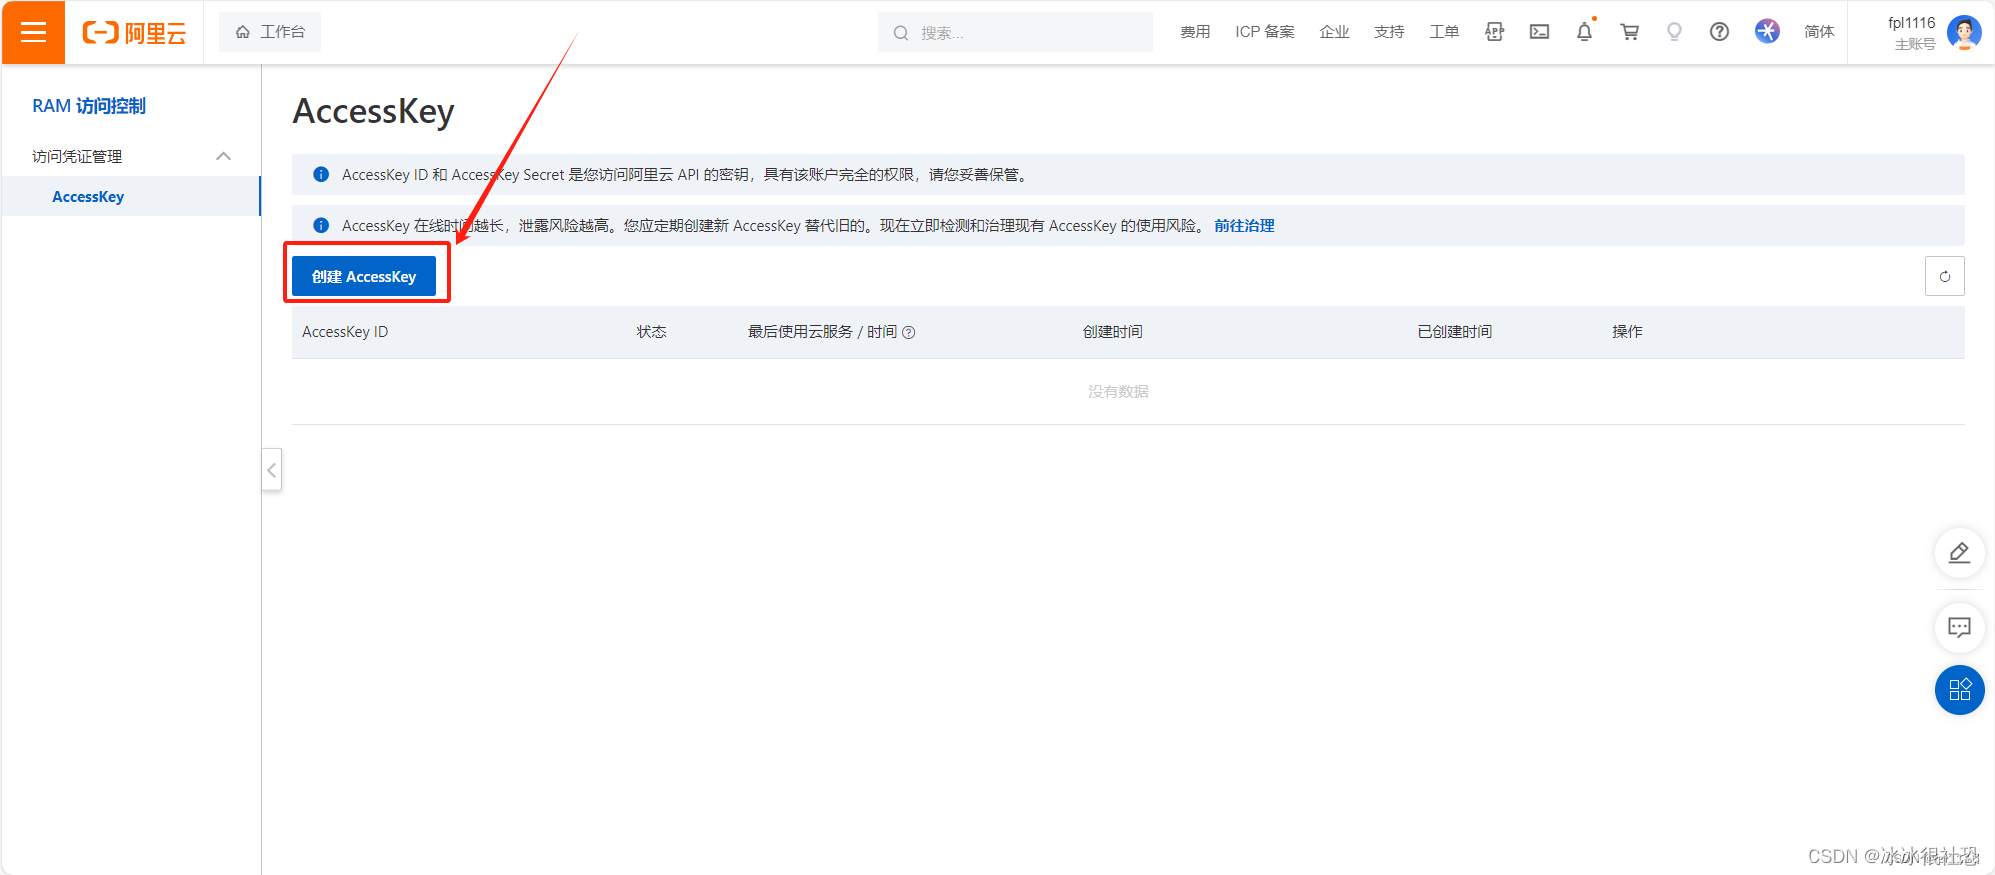Open the round purple assistant icon
The image size is (1995, 875).
point(1768,32)
